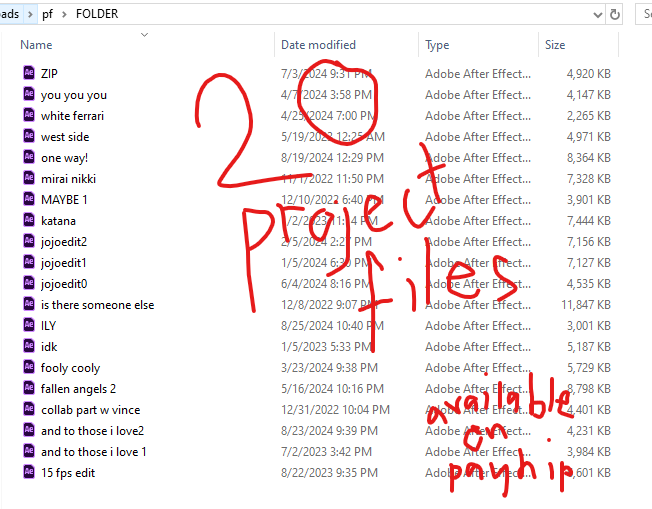This screenshot has width=652, height=509.
Task: Click the fooly cooly file icon
Action: [29, 367]
